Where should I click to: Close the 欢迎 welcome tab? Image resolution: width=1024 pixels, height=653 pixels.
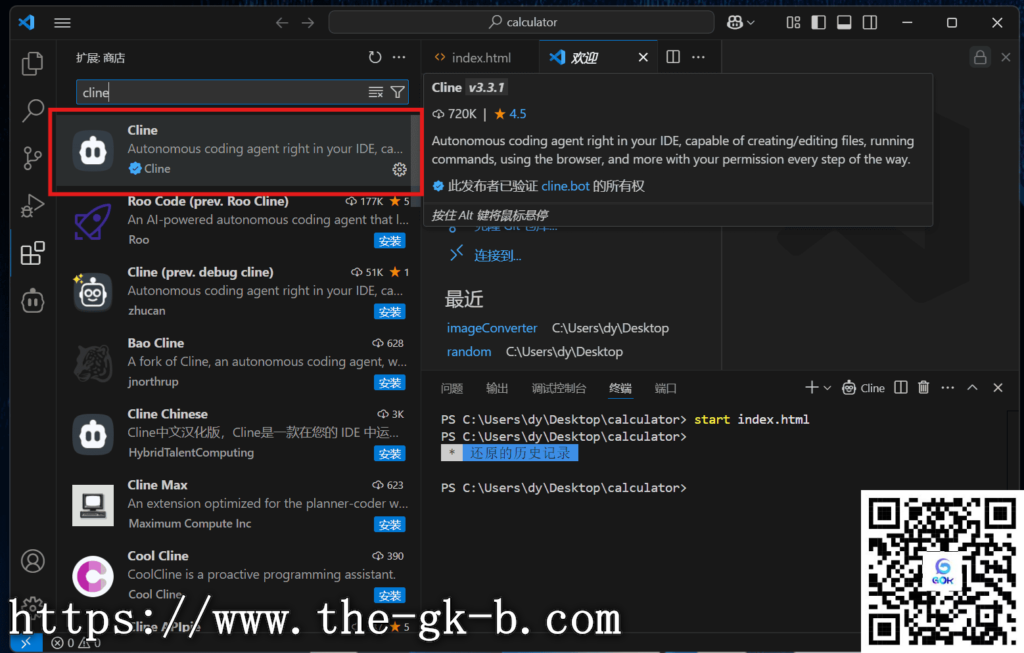coord(643,57)
